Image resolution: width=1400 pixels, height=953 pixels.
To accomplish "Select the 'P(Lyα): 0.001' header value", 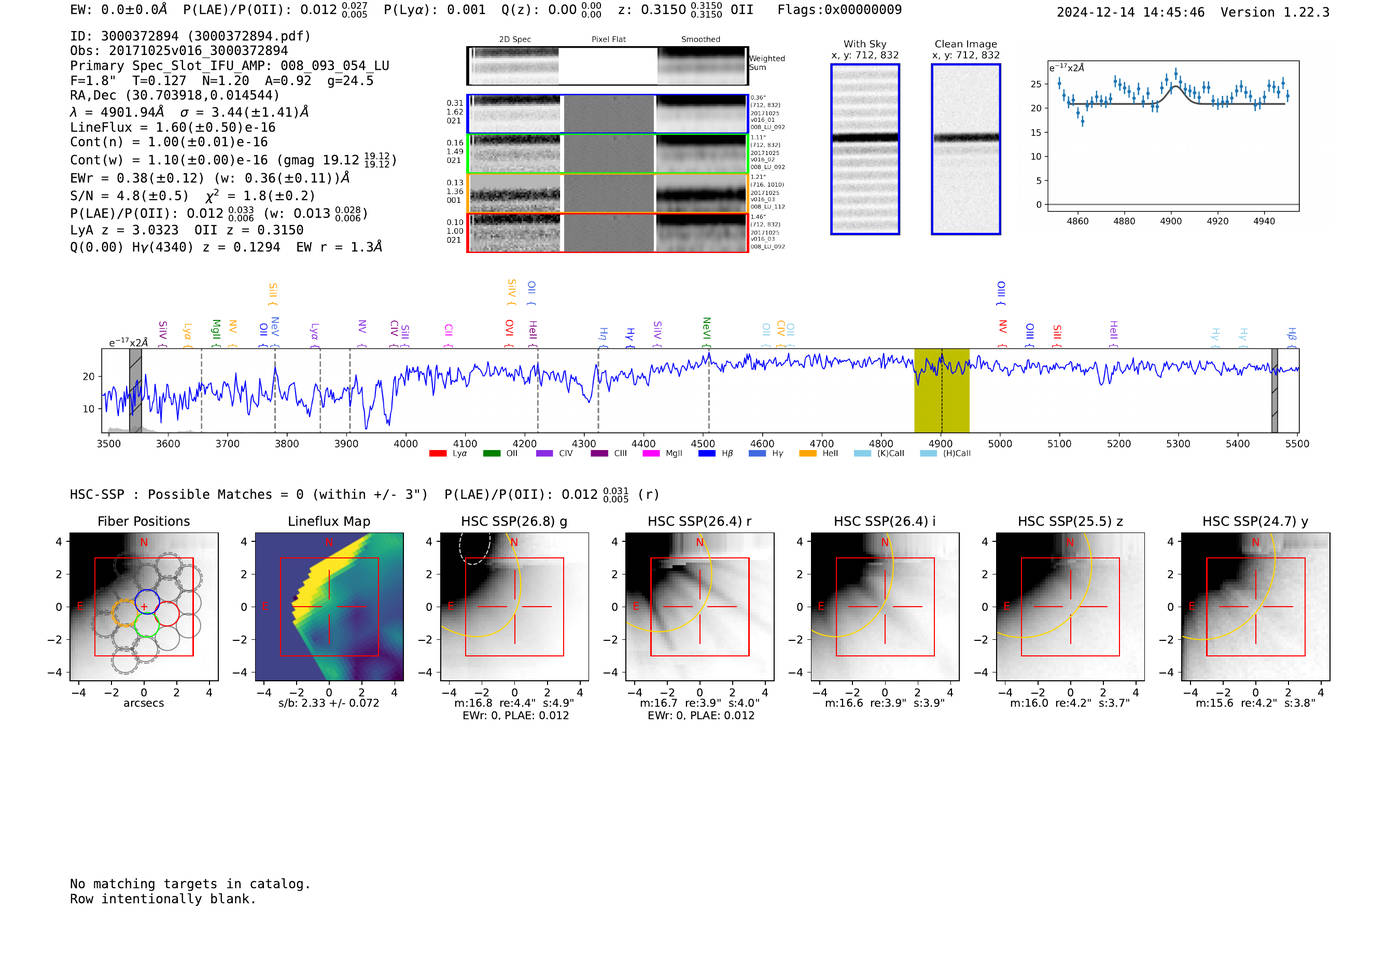I will pos(435,10).
